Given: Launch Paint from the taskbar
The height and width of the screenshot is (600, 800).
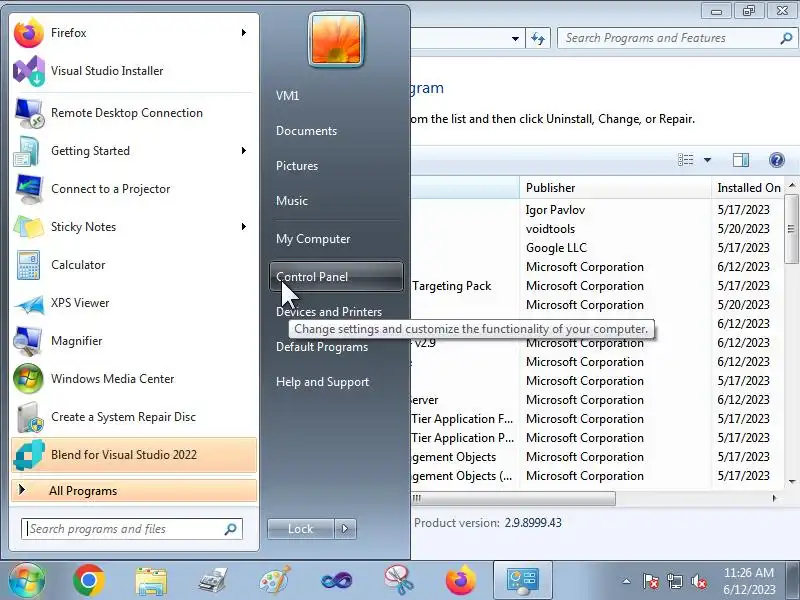Looking at the screenshot, I should pos(275,581).
